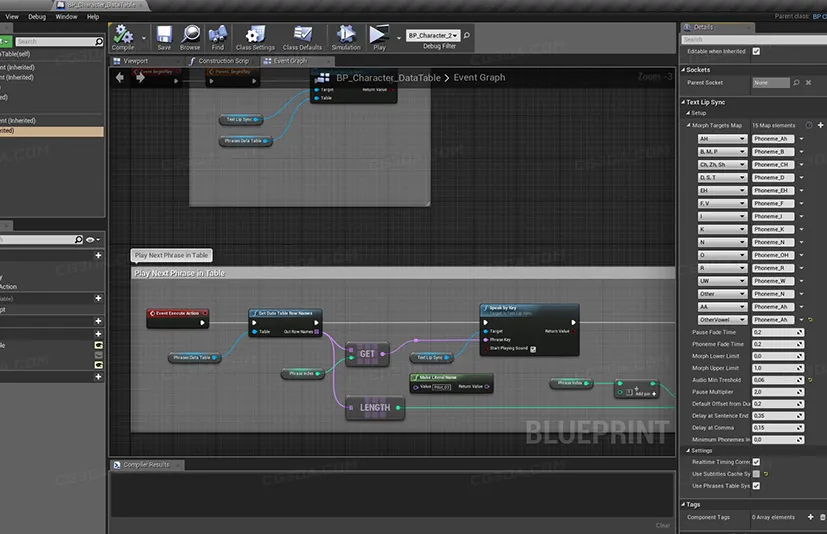The height and width of the screenshot is (534, 827).
Task: Click the Components panel Search field
Action: click(x=59, y=41)
